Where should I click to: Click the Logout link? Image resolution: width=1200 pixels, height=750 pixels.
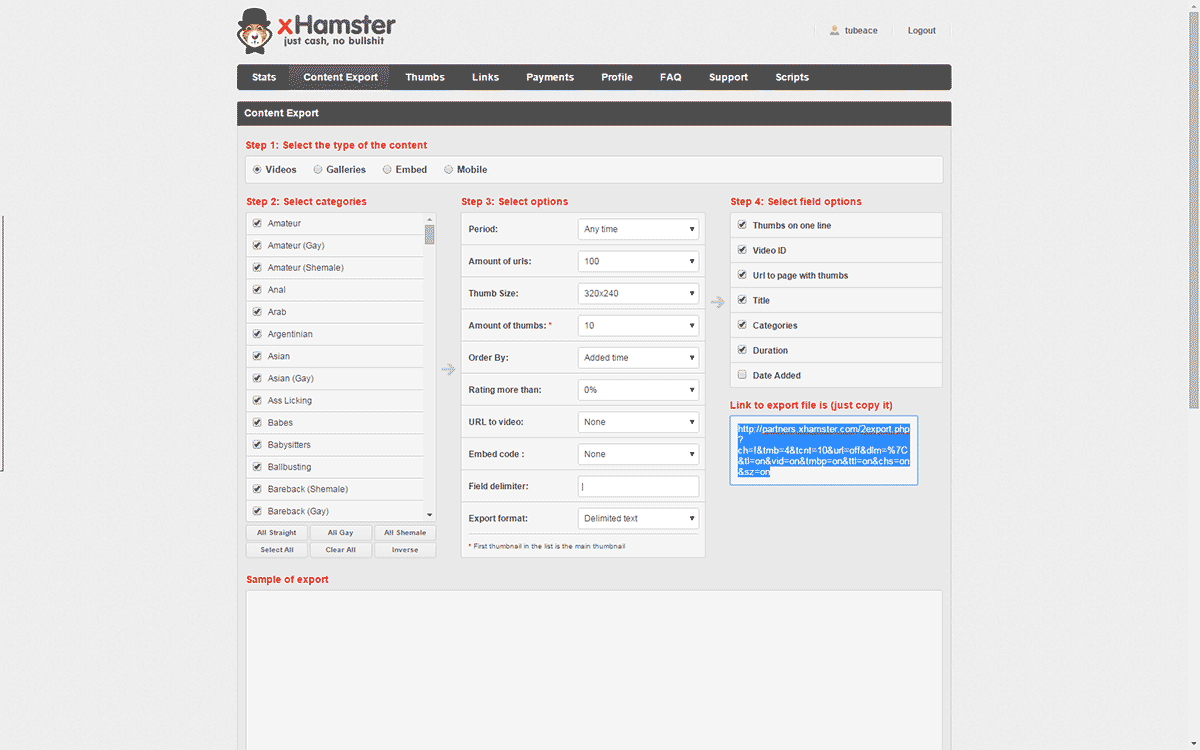[x=921, y=31]
